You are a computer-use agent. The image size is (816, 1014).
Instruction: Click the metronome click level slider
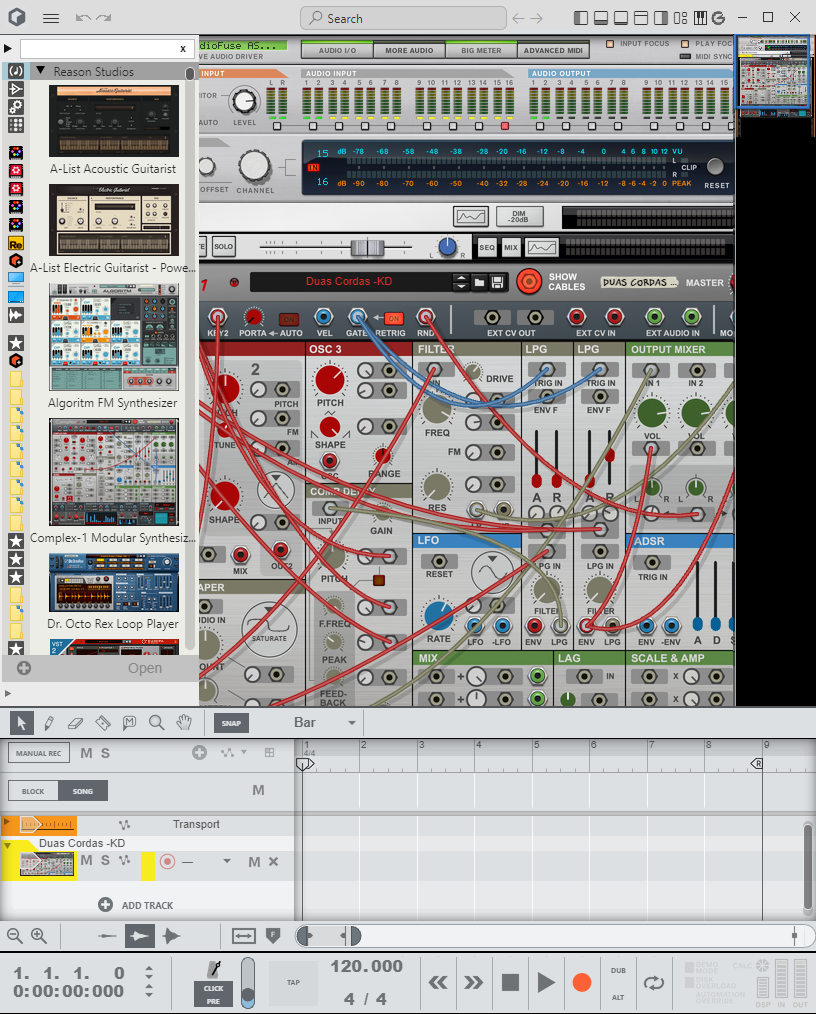point(248,982)
